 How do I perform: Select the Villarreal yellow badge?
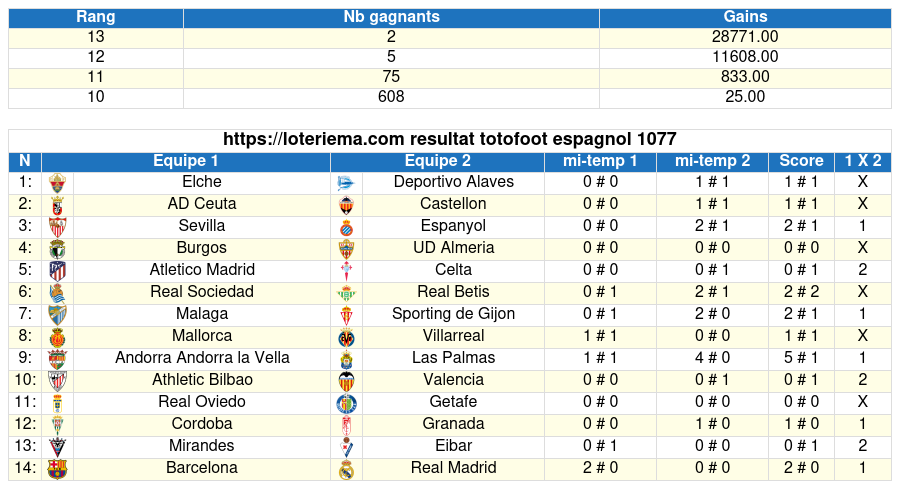point(346,338)
